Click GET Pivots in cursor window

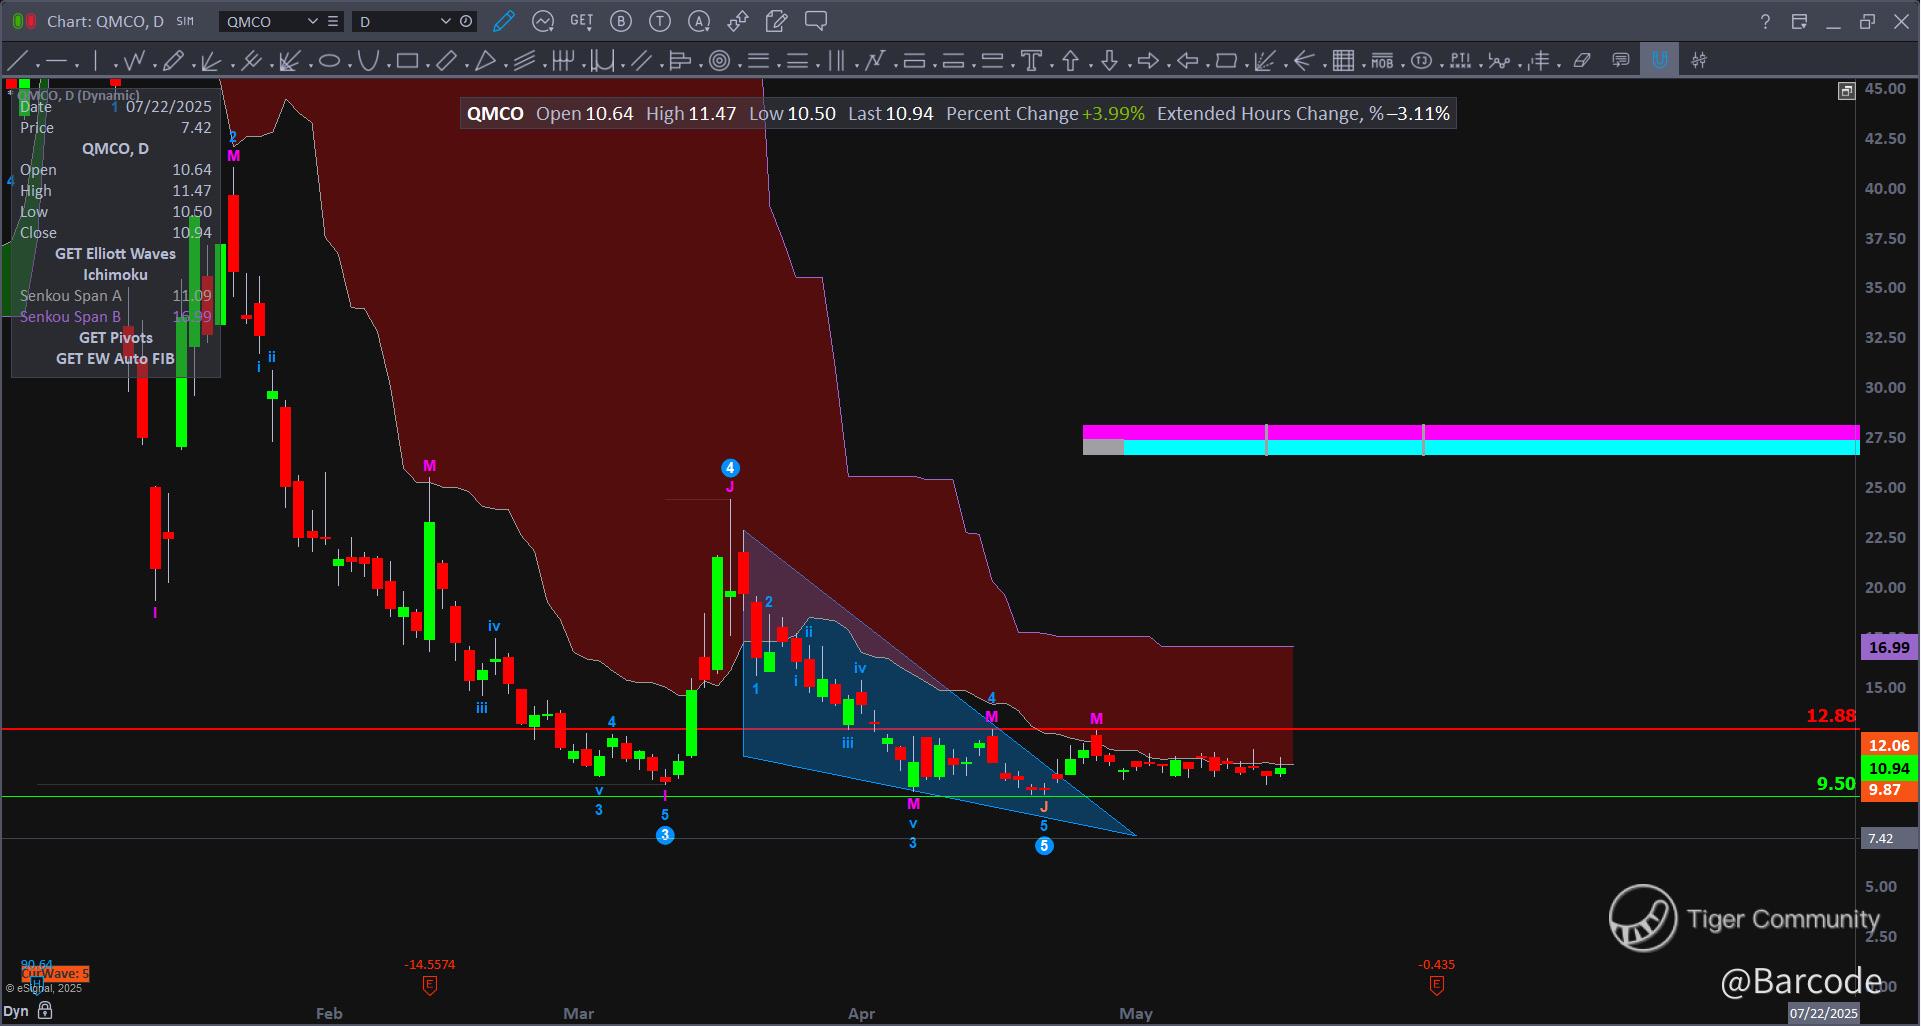tap(115, 338)
